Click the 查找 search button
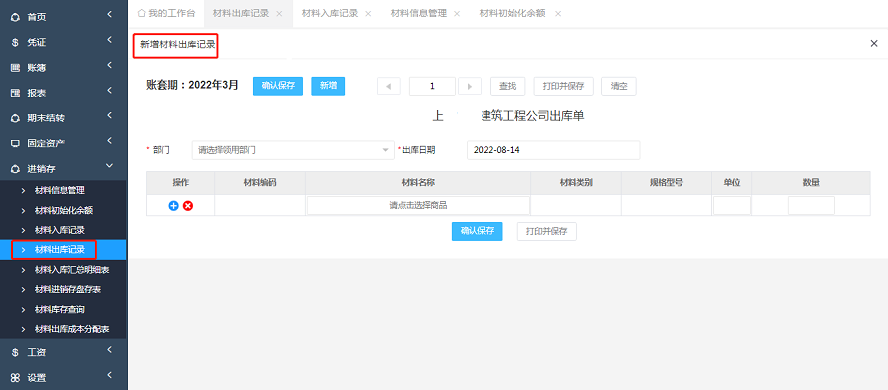This screenshot has height=390, width=888. point(507,86)
